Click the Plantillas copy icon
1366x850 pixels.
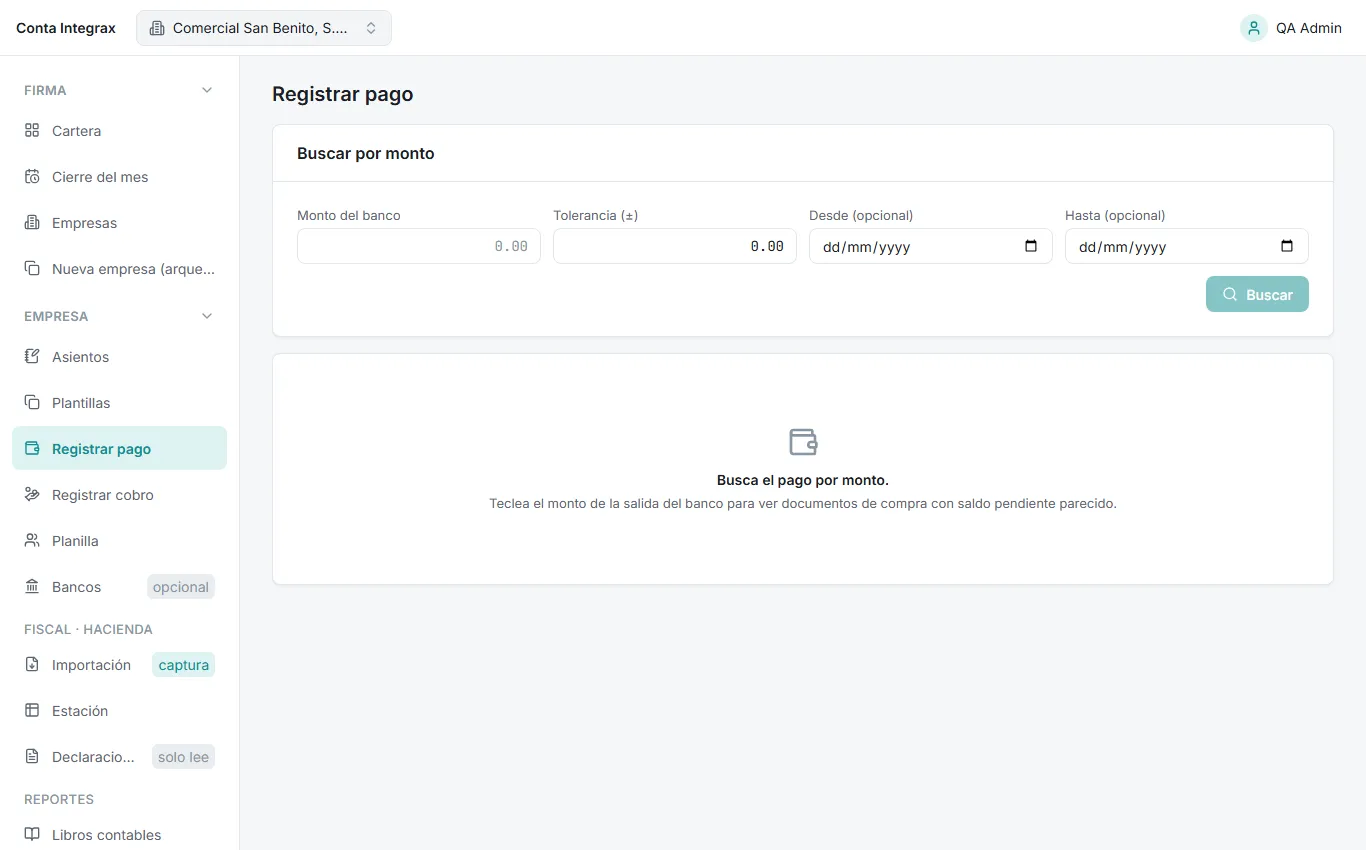tap(32, 403)
